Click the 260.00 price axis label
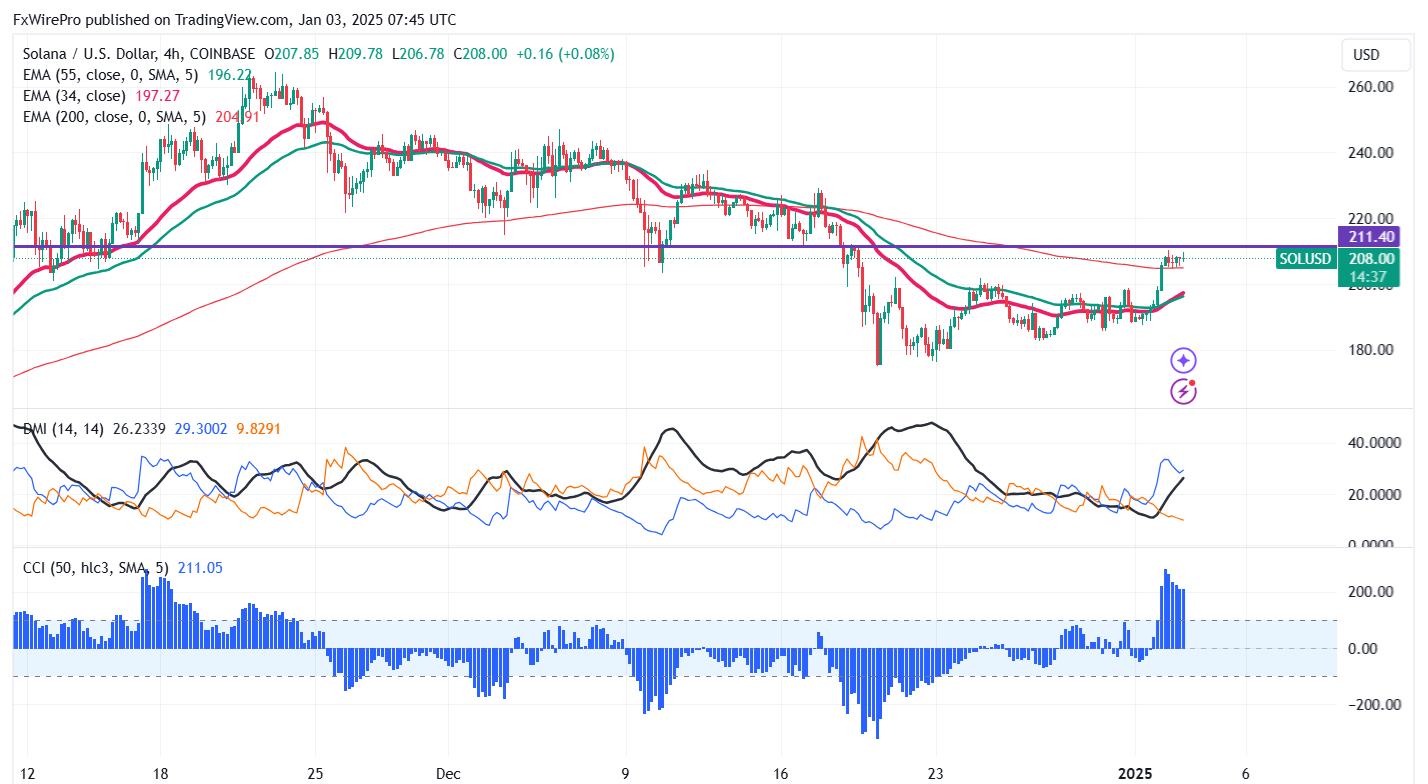This screenshot has width=1428, height=784. click(1370, 87)
